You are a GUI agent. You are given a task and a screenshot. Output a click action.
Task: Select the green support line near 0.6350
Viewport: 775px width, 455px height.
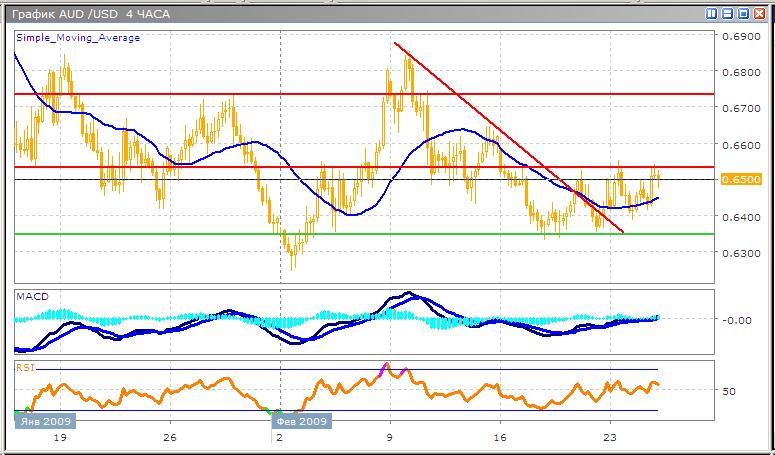[x=200, y=234]
